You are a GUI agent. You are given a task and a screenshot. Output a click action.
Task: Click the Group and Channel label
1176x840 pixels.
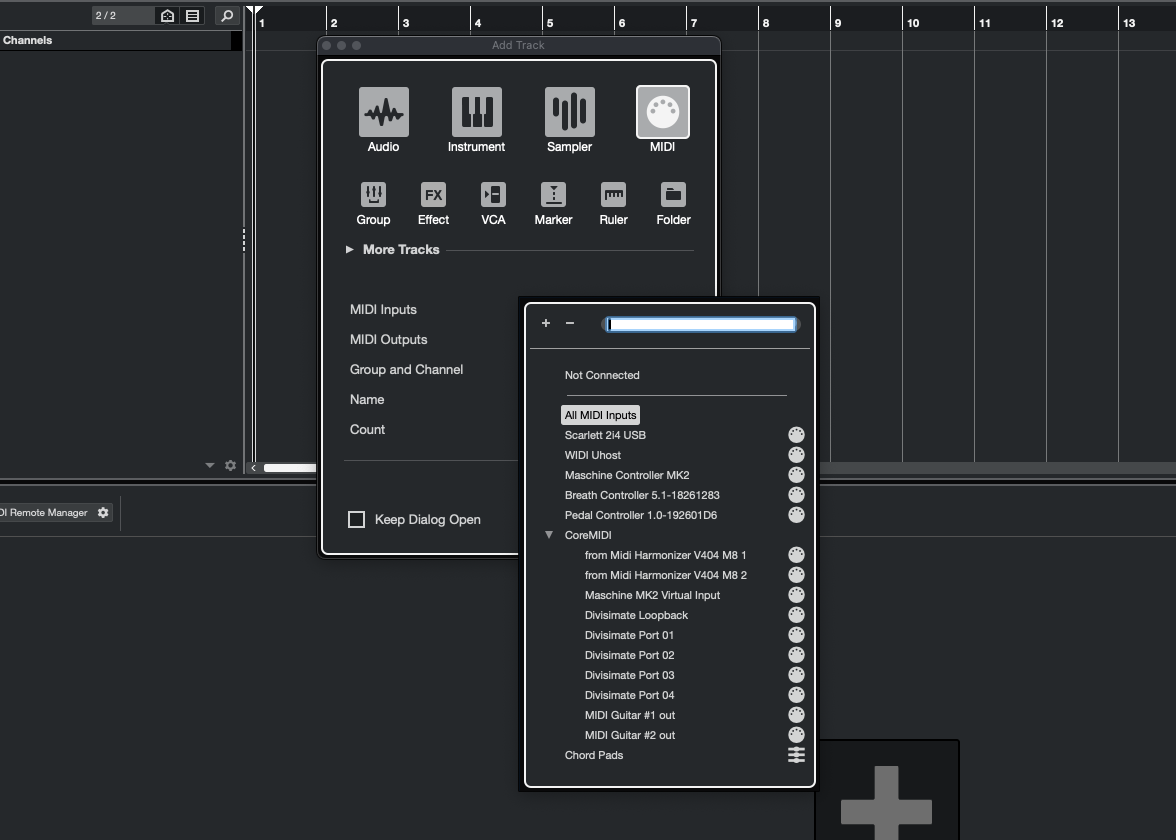406,370
